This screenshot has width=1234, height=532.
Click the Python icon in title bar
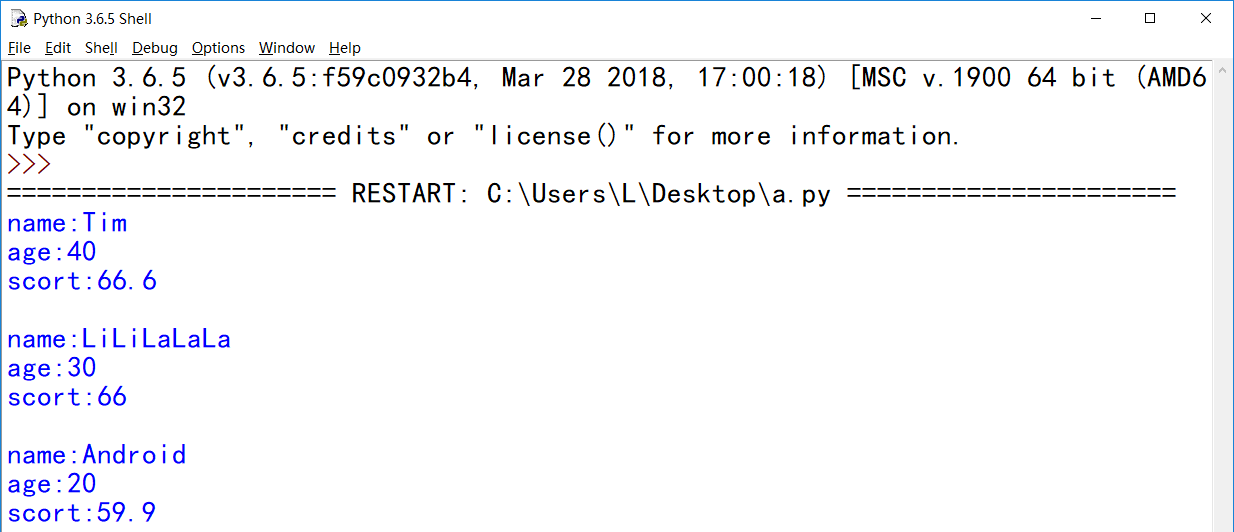[18, 19]
